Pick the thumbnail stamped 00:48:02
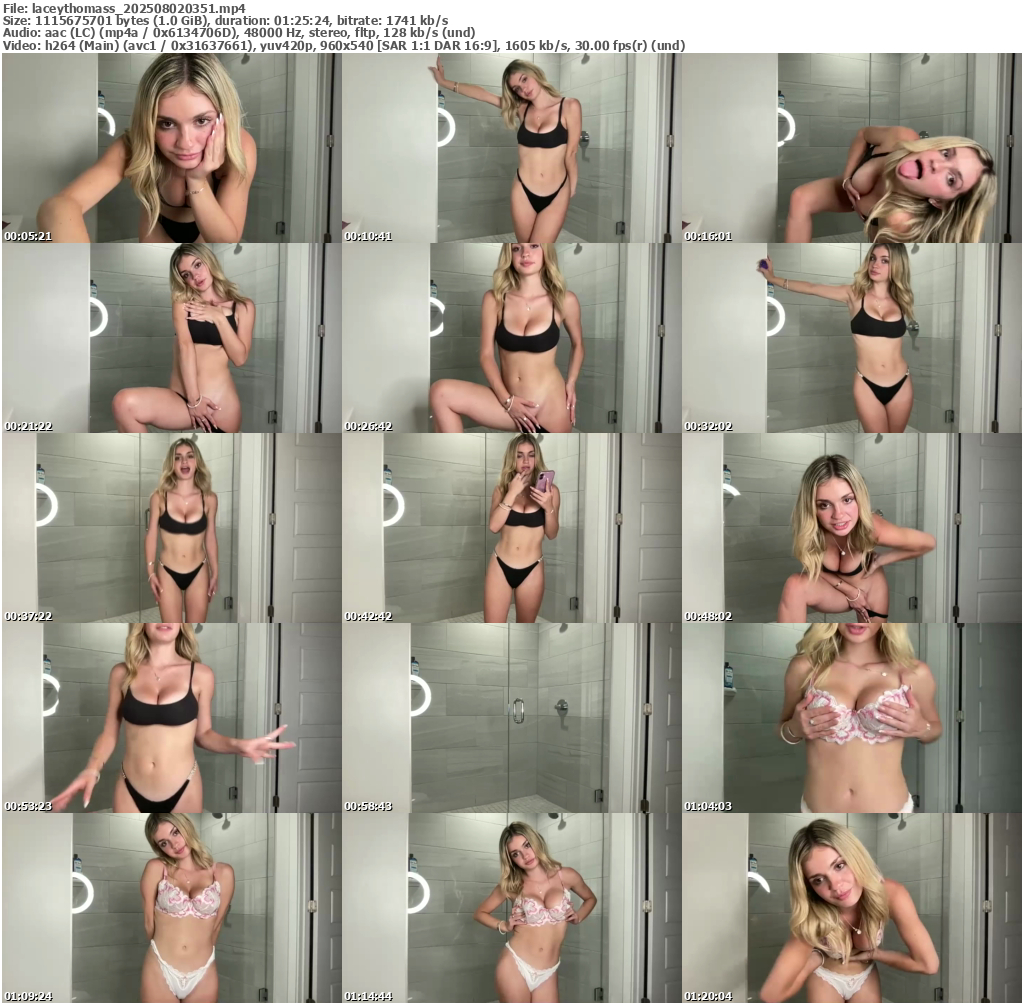The image size is (1024, 1003). tap(852, 528)
